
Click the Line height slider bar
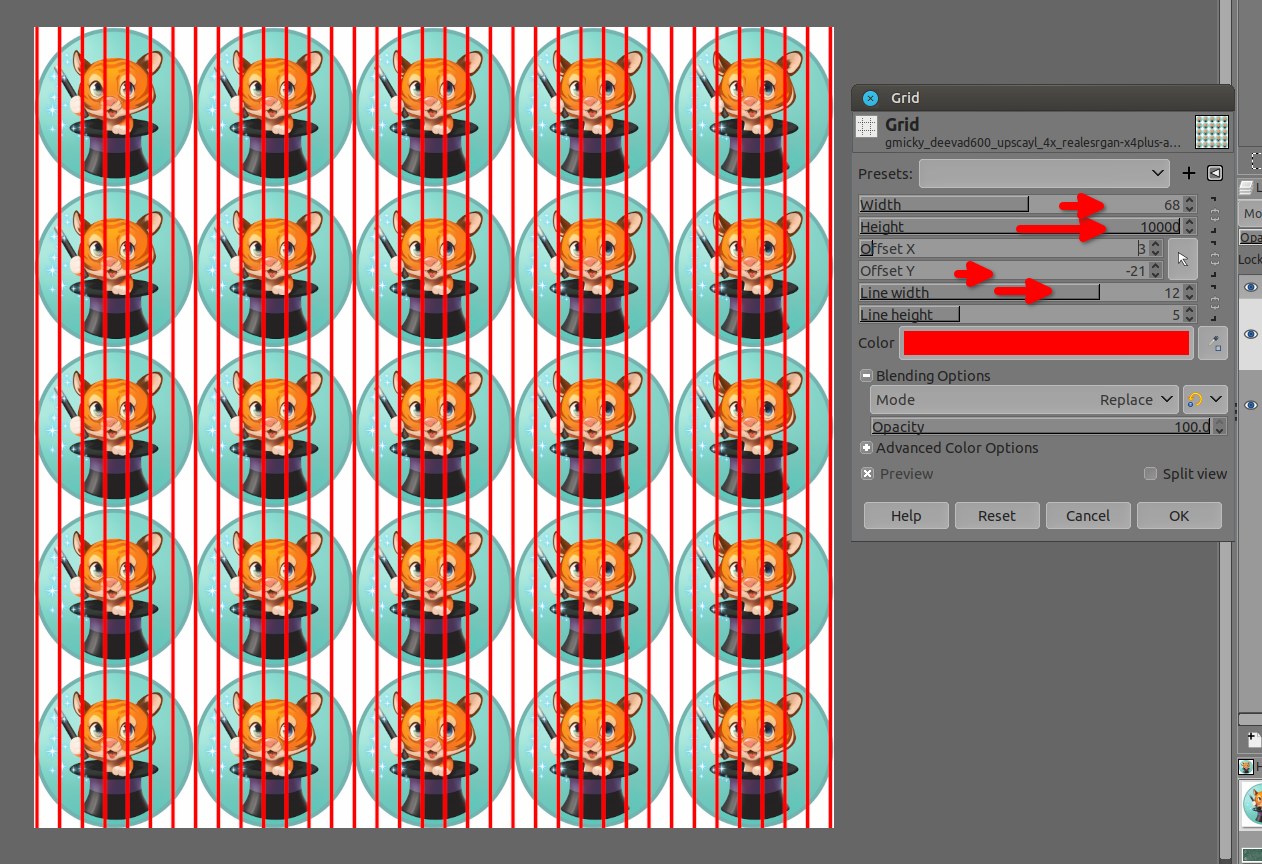(1020, 315)
